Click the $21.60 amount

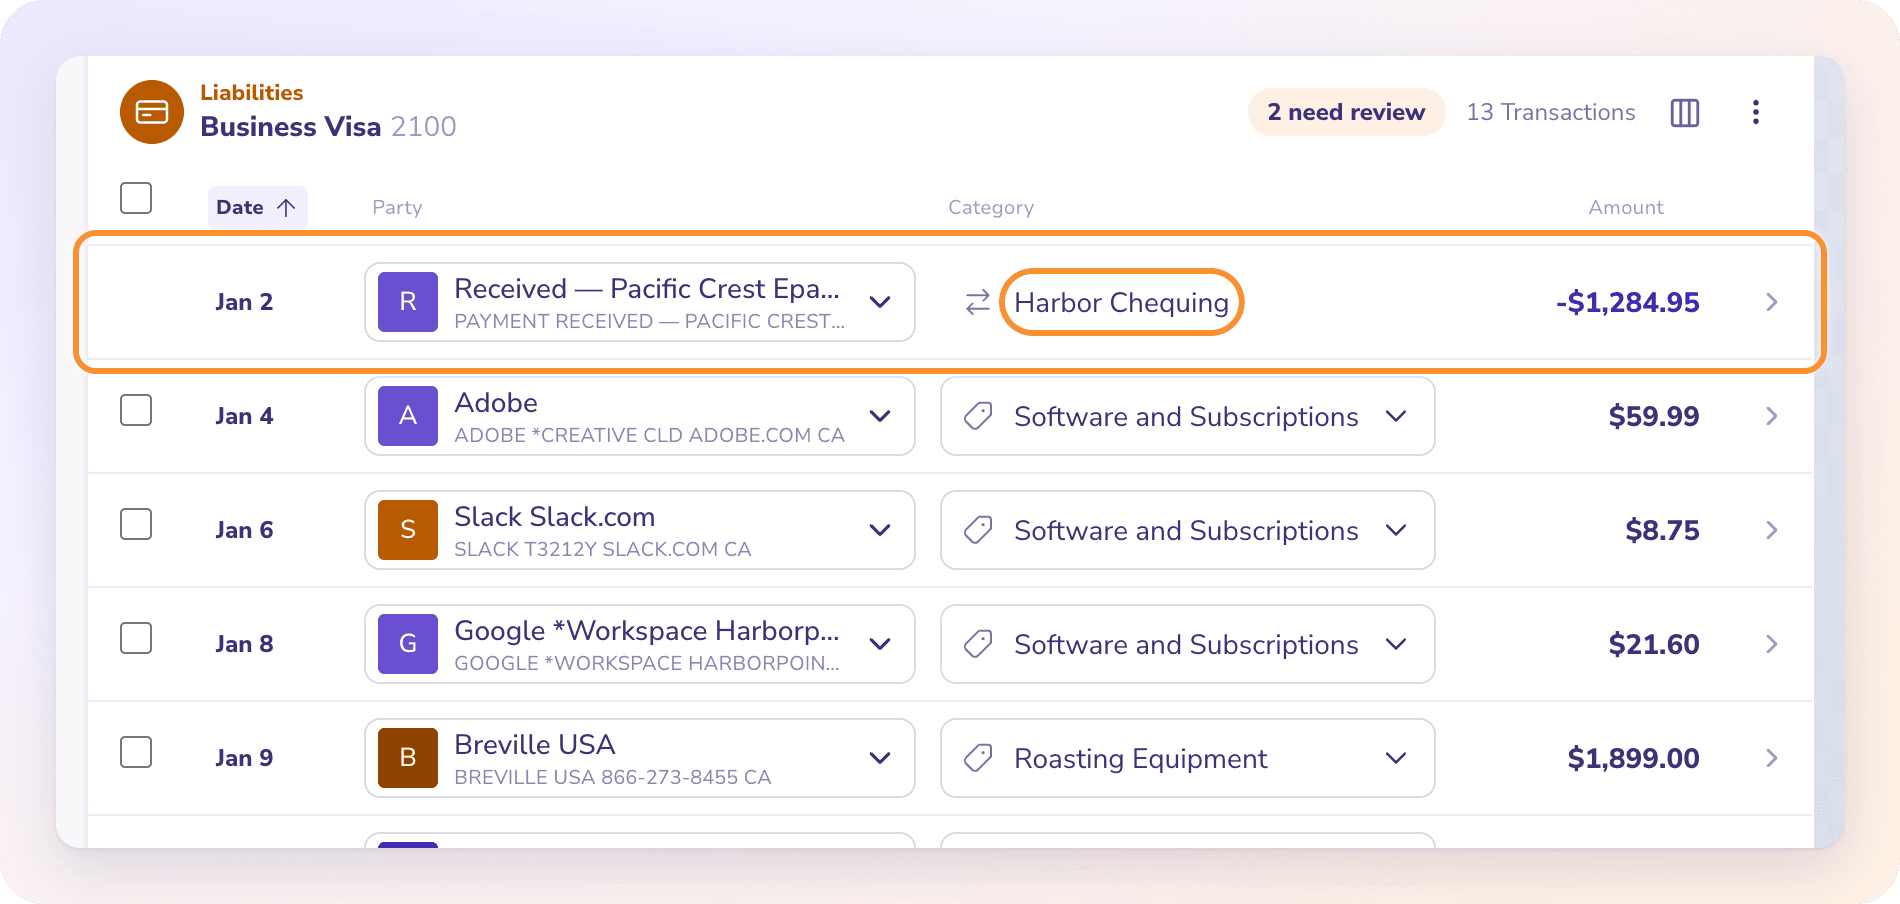tap(1654, 644)
